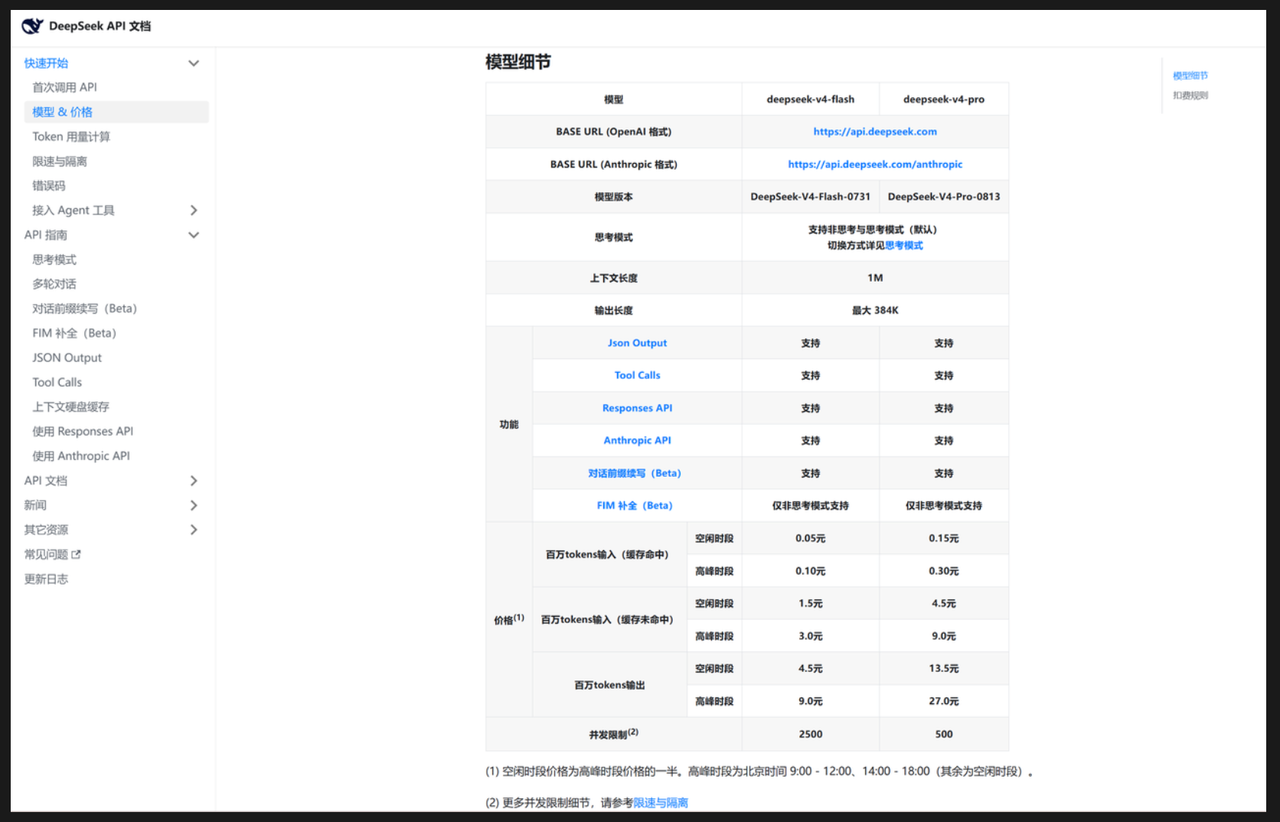Open the 对话前缀续写（Beta）table link

(x=635, y=473)
